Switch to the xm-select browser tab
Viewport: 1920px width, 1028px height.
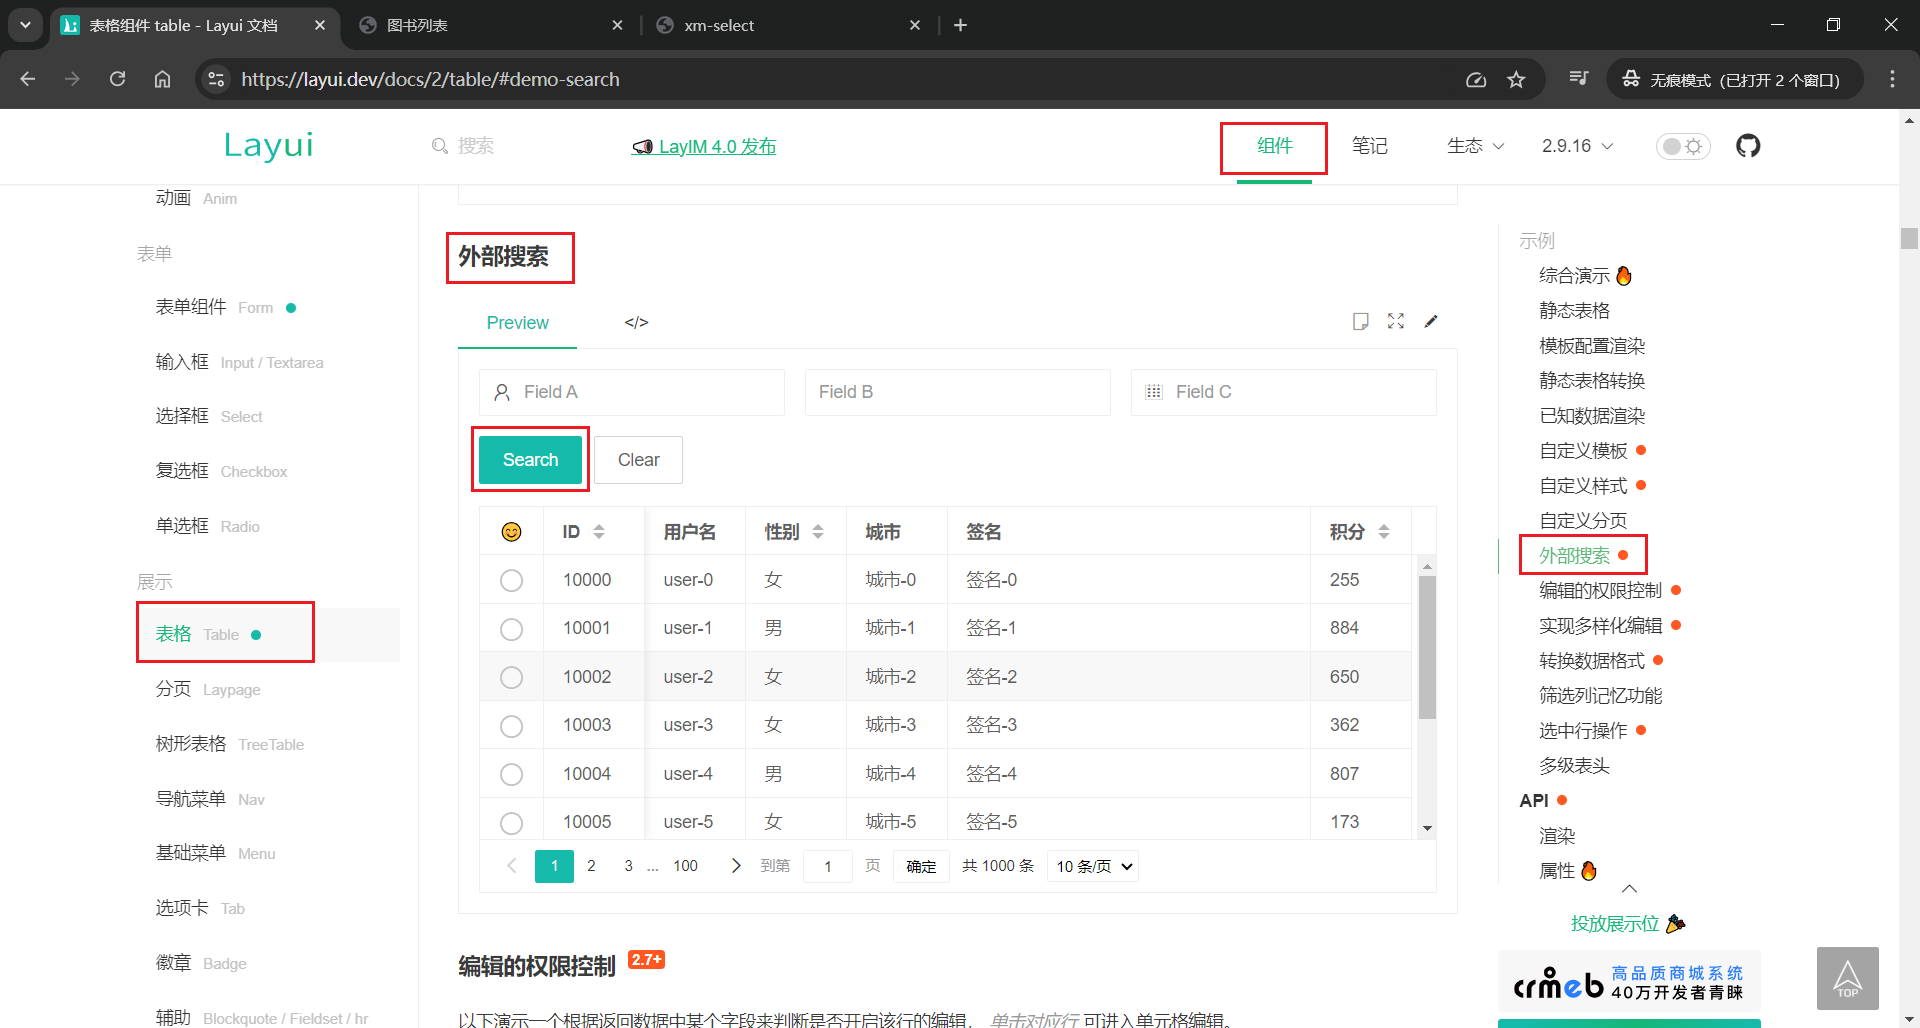(789, 25)
